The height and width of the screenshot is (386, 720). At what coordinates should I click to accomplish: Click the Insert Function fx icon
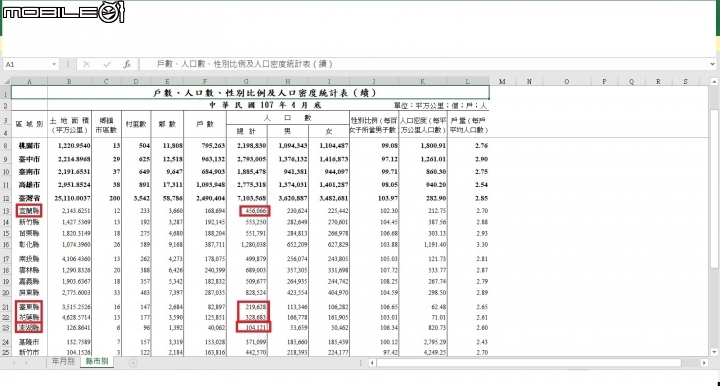[x=127, y=64]
